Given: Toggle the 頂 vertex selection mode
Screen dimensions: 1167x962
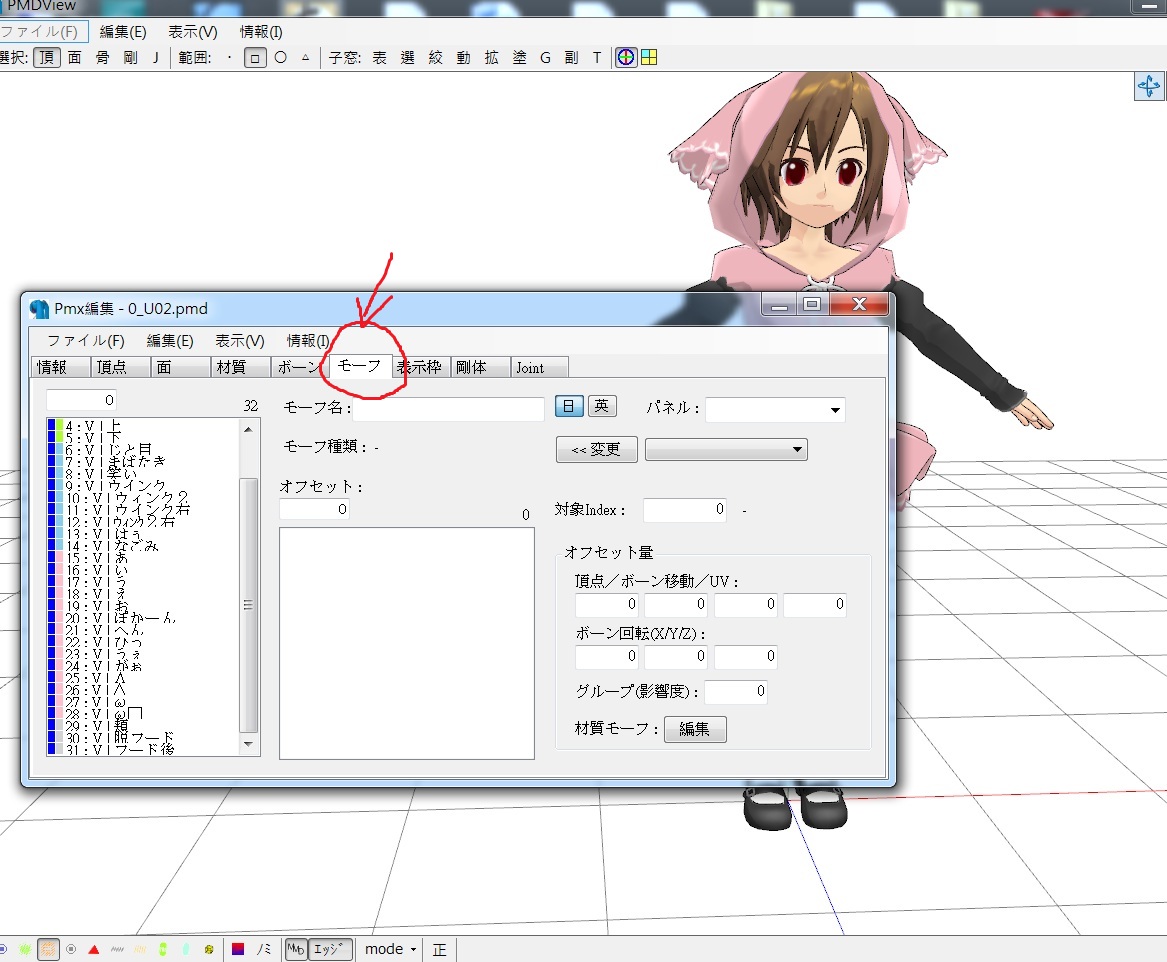Looking at the screenshot, I should coord(47,57).
